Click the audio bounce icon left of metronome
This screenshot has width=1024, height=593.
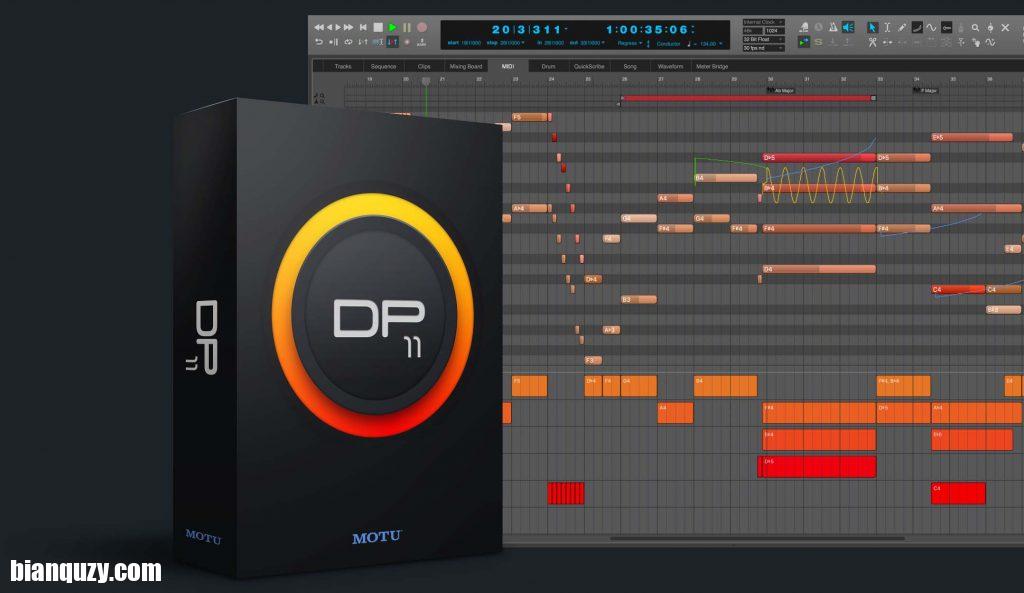804,27
